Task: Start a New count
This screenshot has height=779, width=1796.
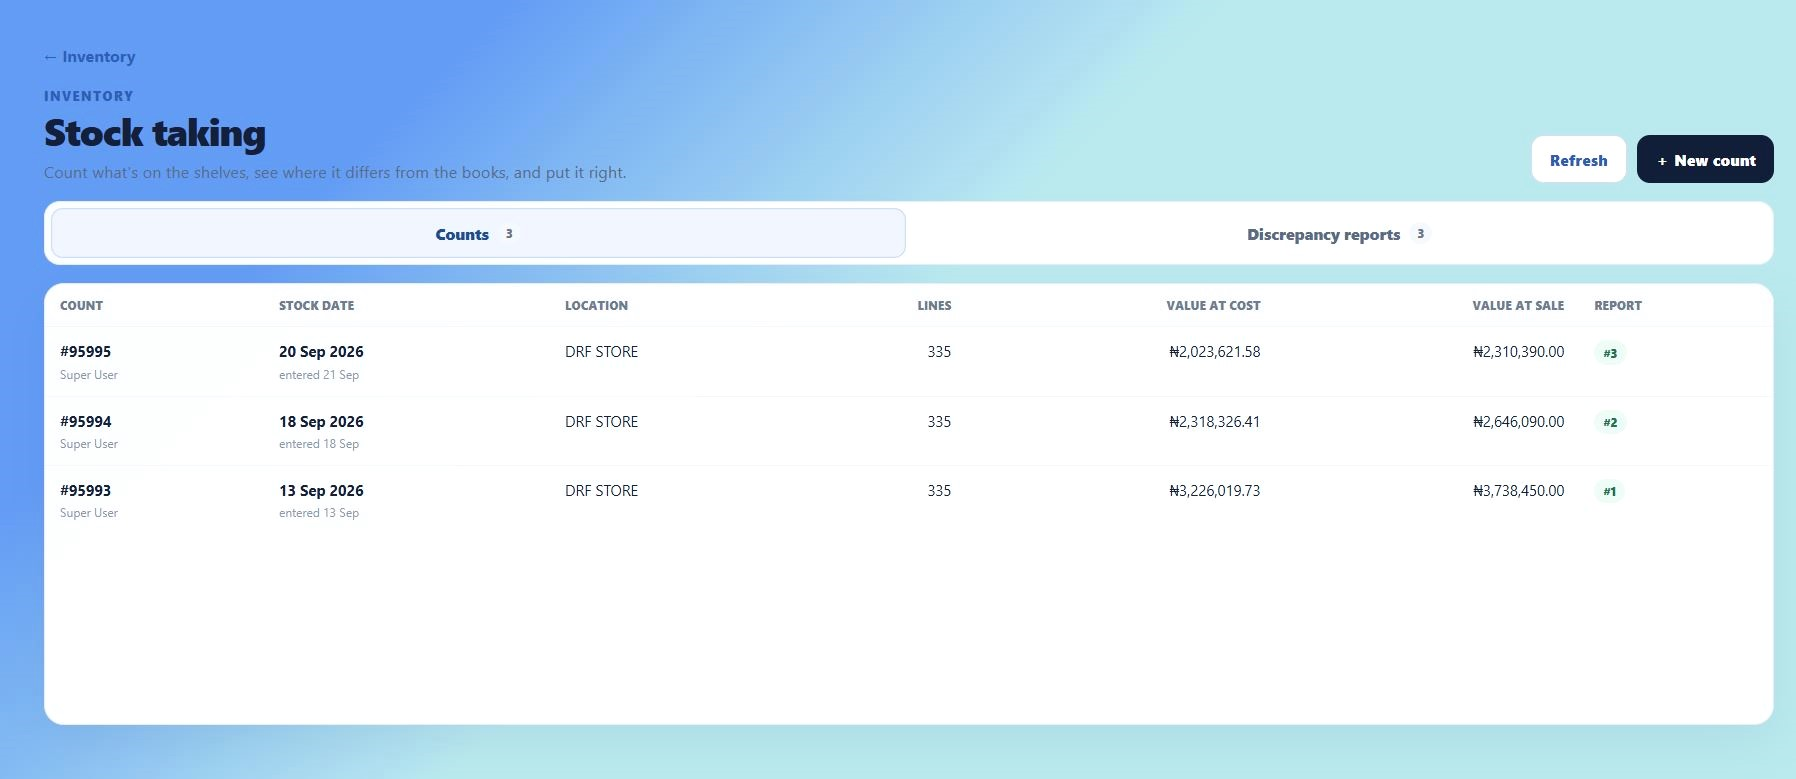Action: [x=1705, y=160]
